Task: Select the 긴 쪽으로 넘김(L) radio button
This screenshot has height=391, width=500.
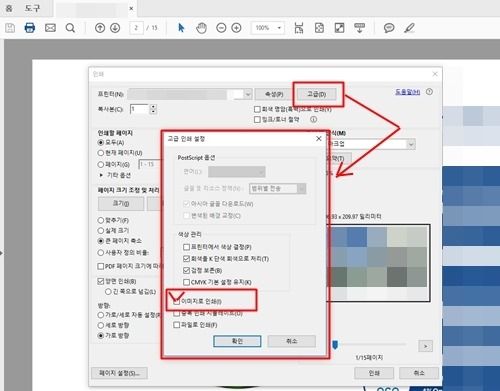Action: coord(108,292)
